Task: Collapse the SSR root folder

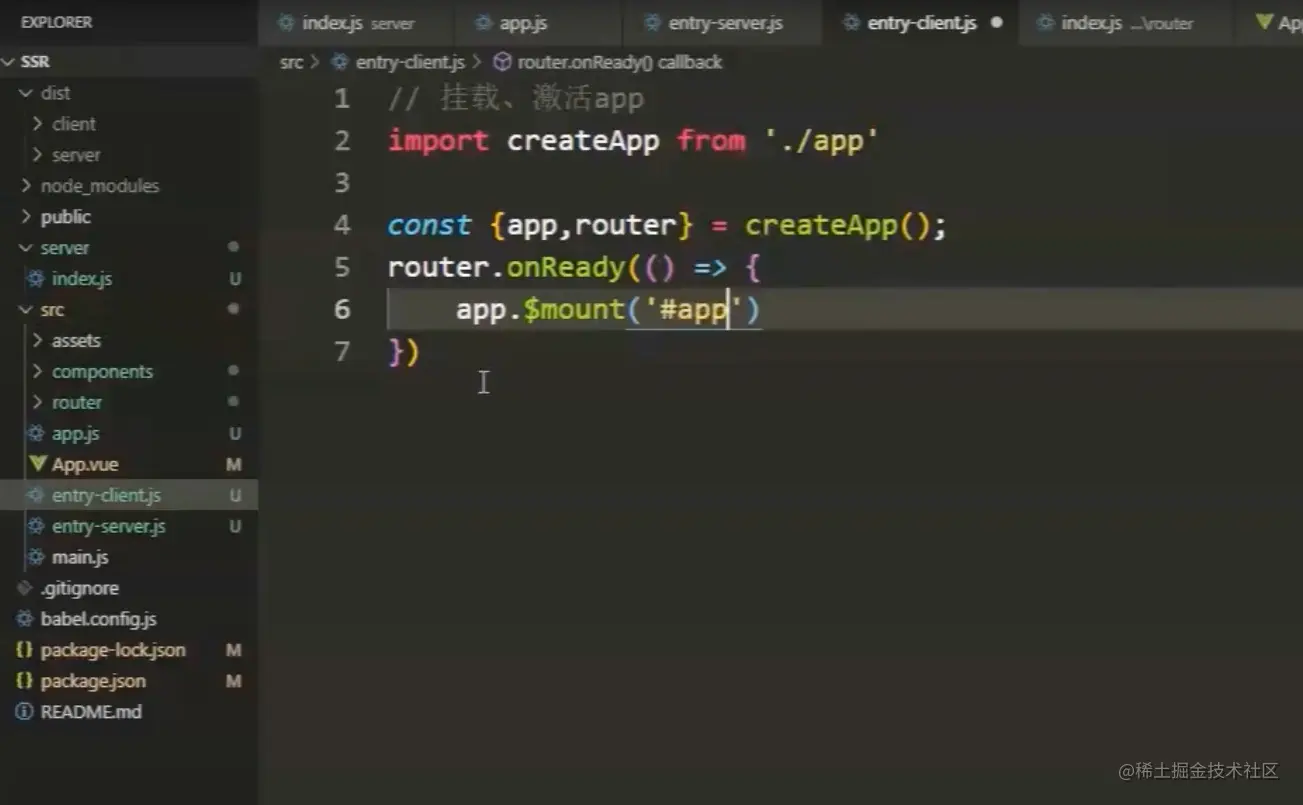Action: 8,62
